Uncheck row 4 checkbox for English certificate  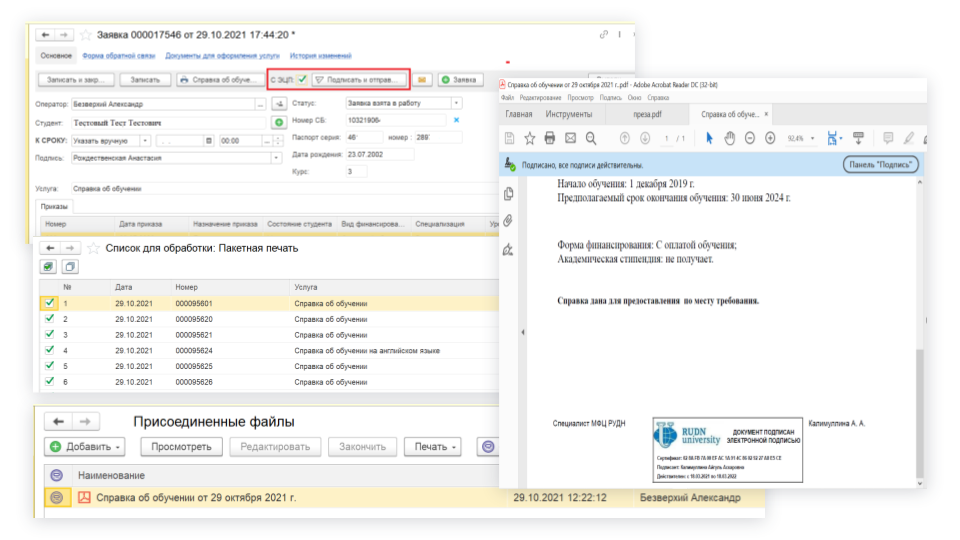click(49, 351)
